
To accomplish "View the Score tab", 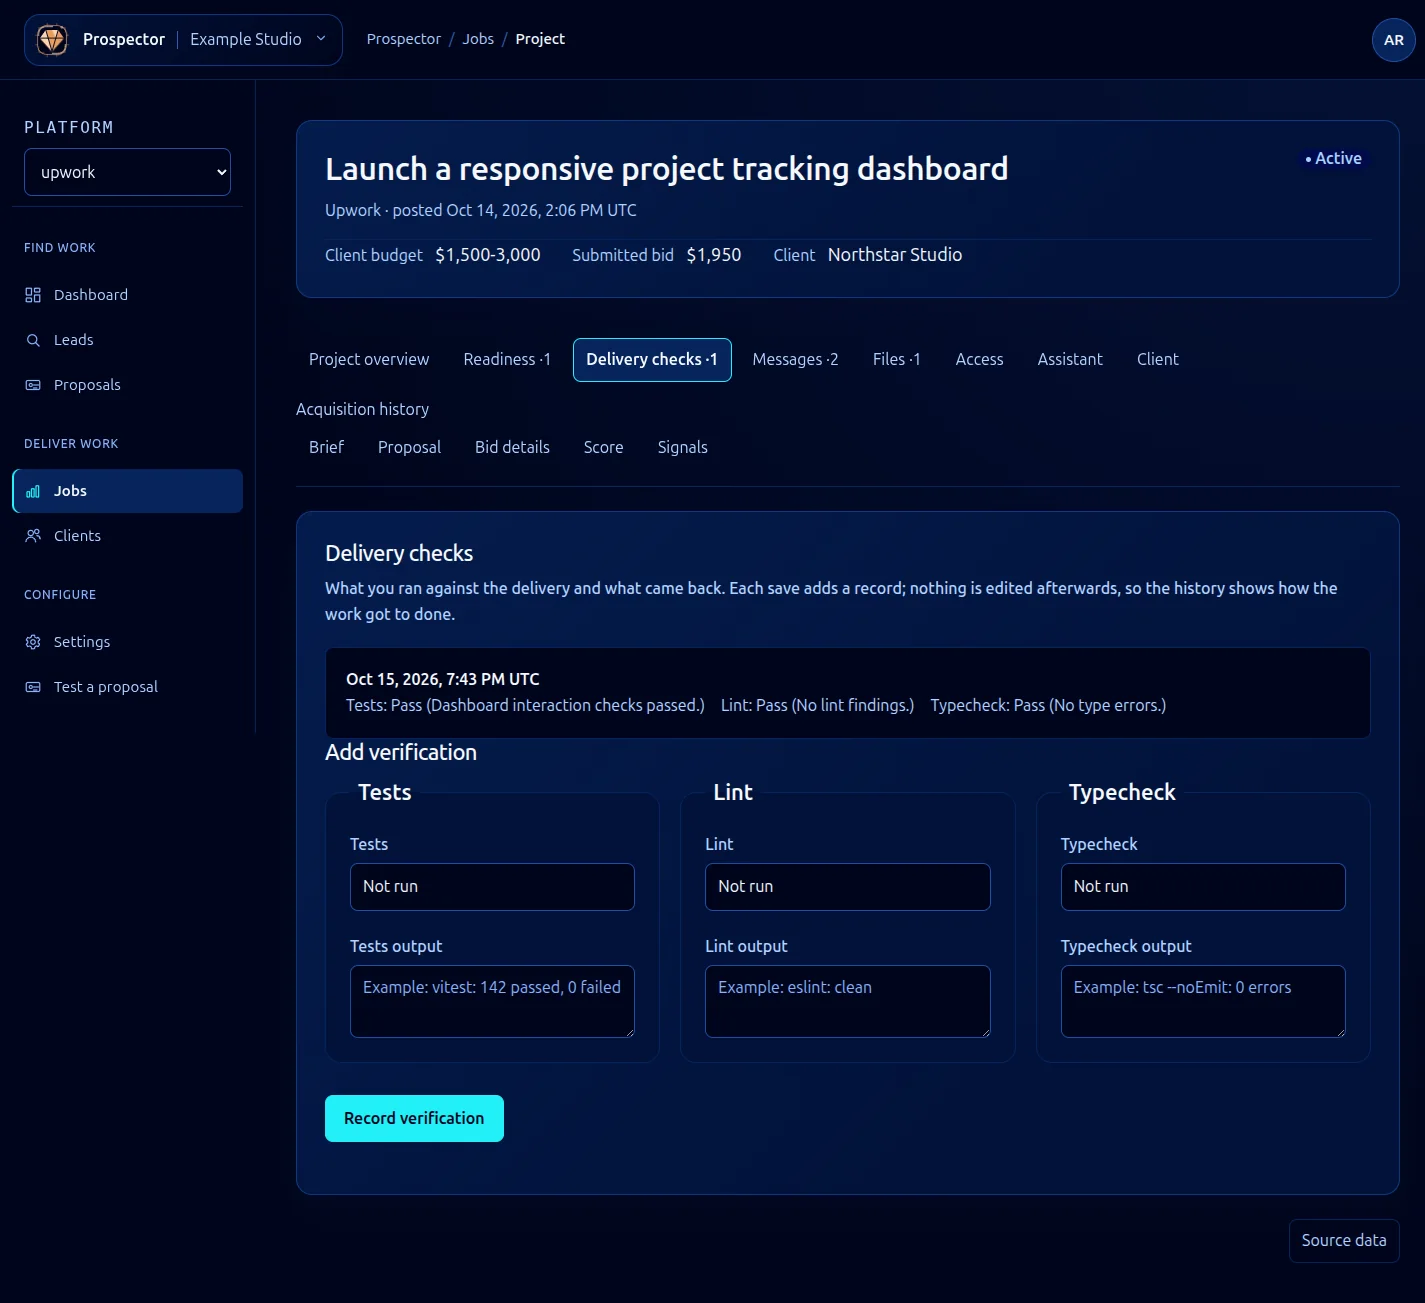I will (x=603, y=448).
